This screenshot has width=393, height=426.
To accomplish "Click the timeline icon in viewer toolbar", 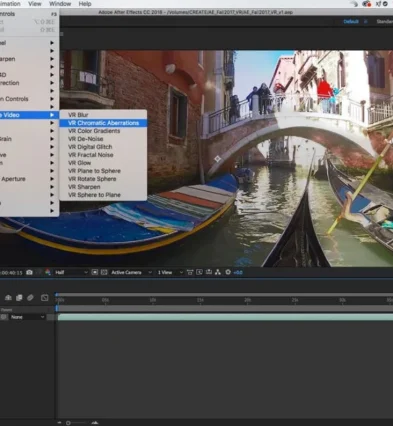I will [209, 272].
